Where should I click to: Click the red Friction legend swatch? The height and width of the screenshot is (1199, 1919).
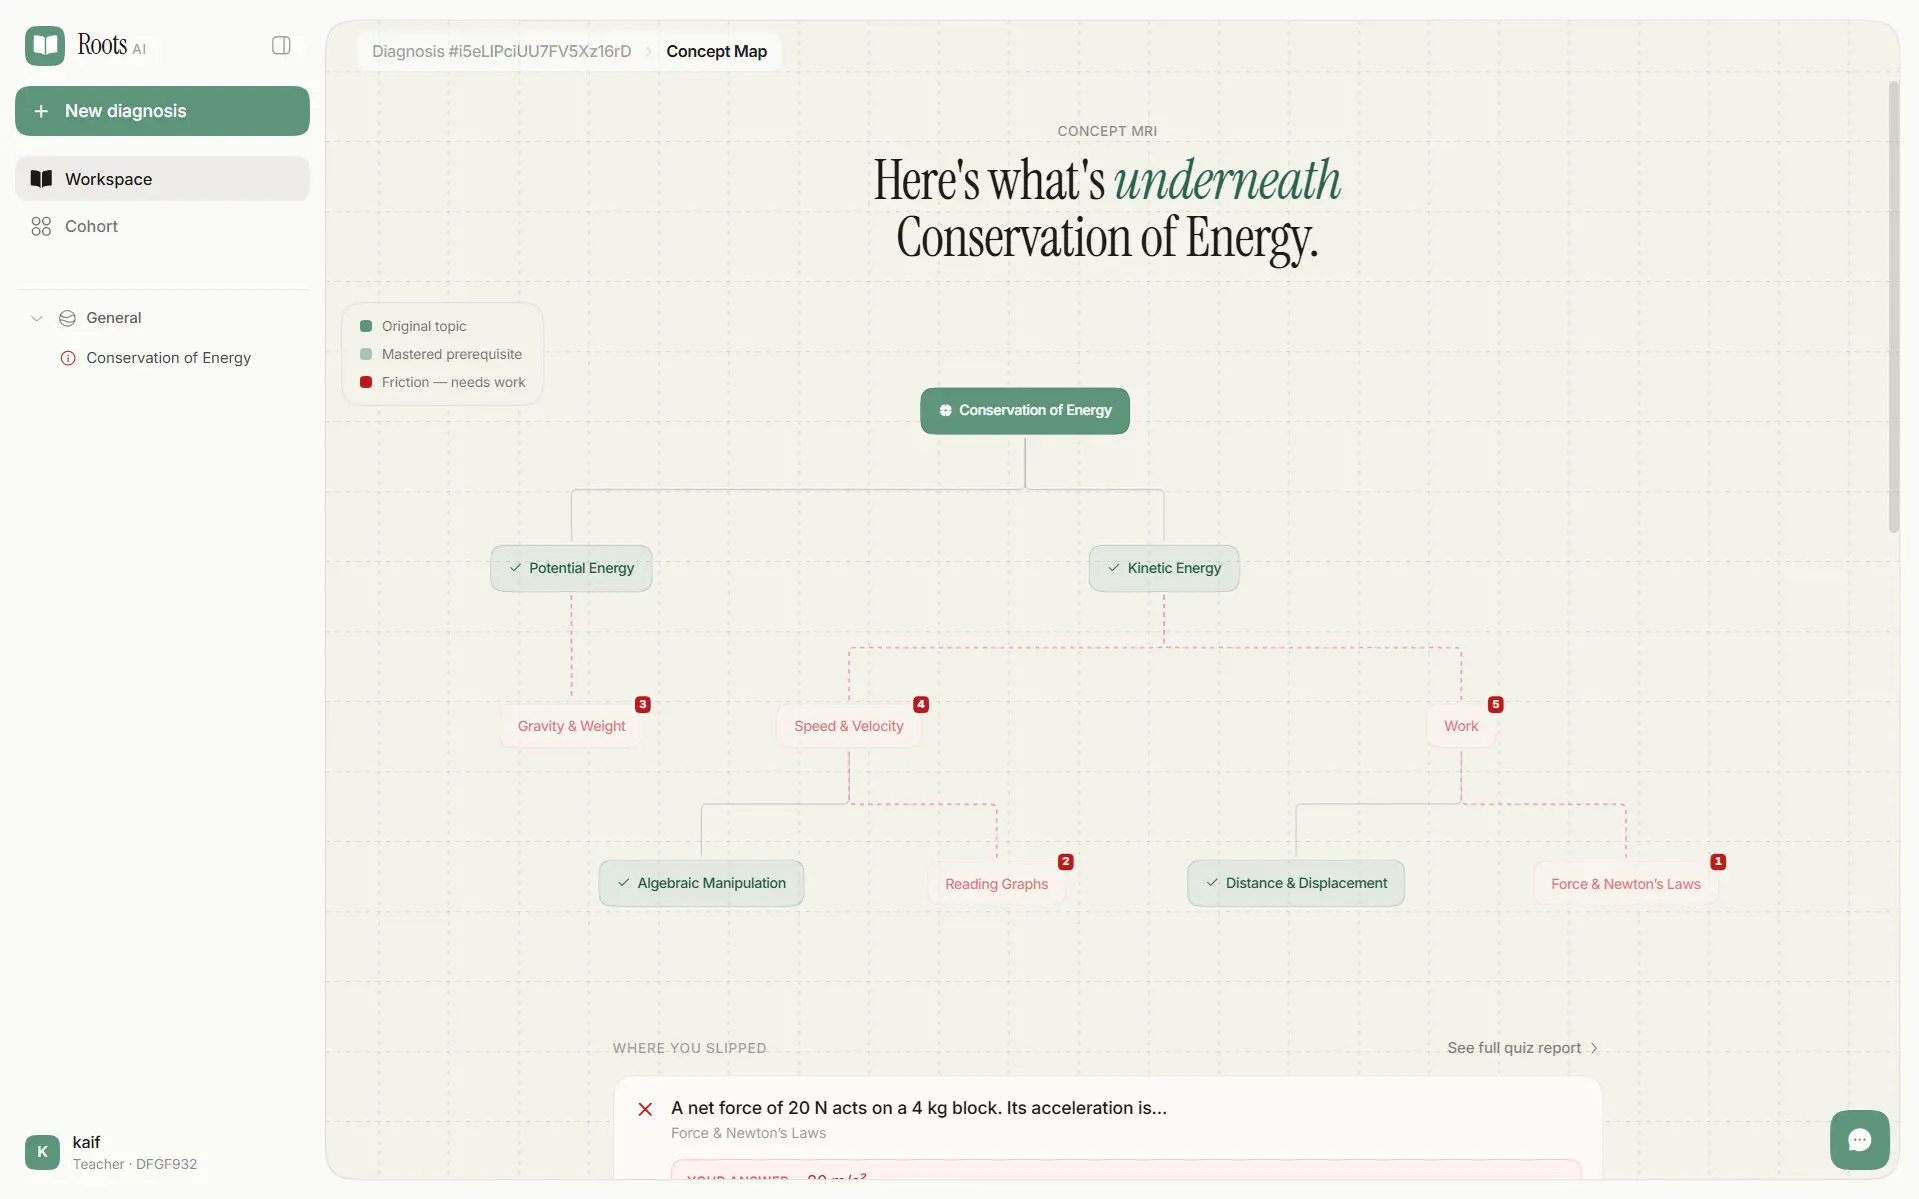[x=366, y=382]
